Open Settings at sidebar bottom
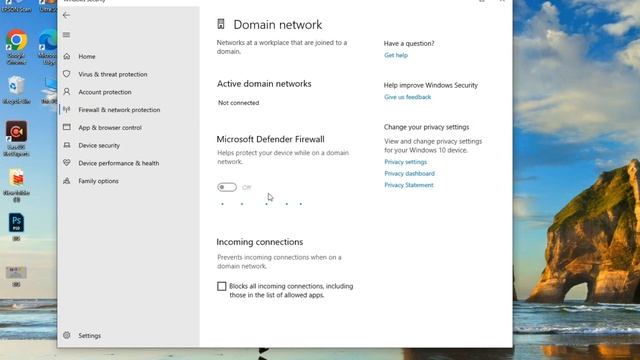The height and width of the screenshot is (360, 640). click(89, 336)
